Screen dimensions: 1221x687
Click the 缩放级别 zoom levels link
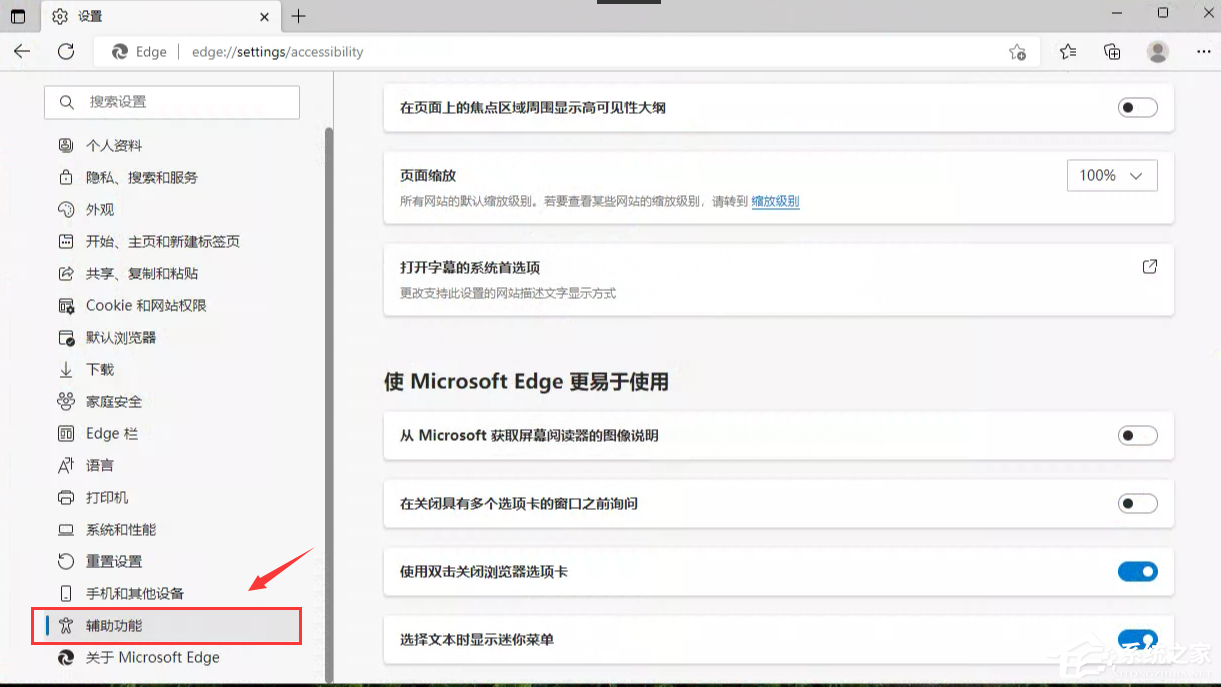tap(775, 201)
